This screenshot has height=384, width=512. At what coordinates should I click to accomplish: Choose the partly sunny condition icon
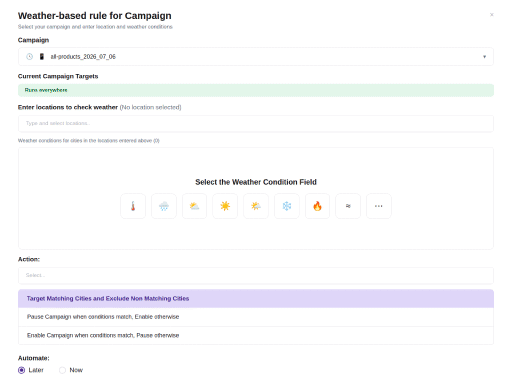coord(256,206)
